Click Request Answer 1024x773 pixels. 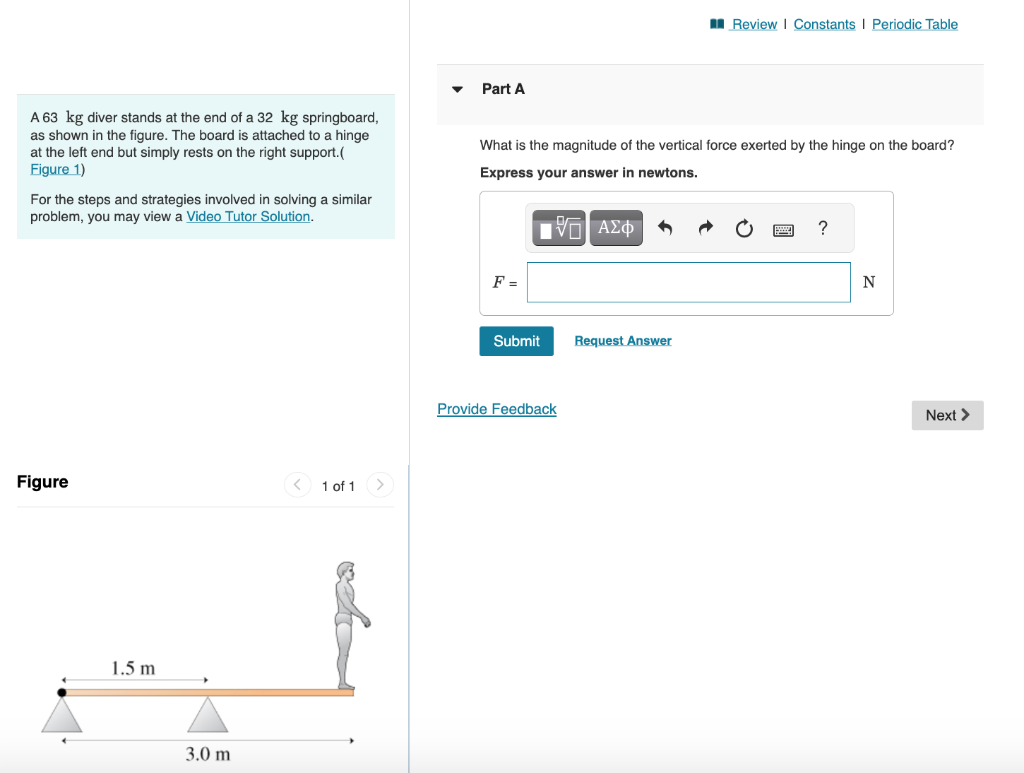622,340
